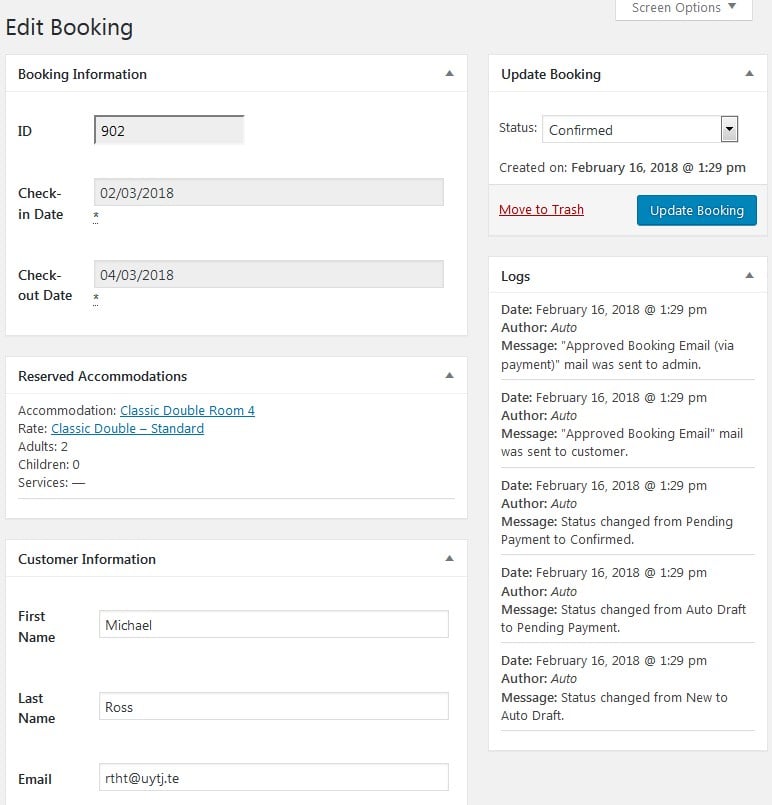
Task: Click the Logs panel header title
Action: click(516, 276)
